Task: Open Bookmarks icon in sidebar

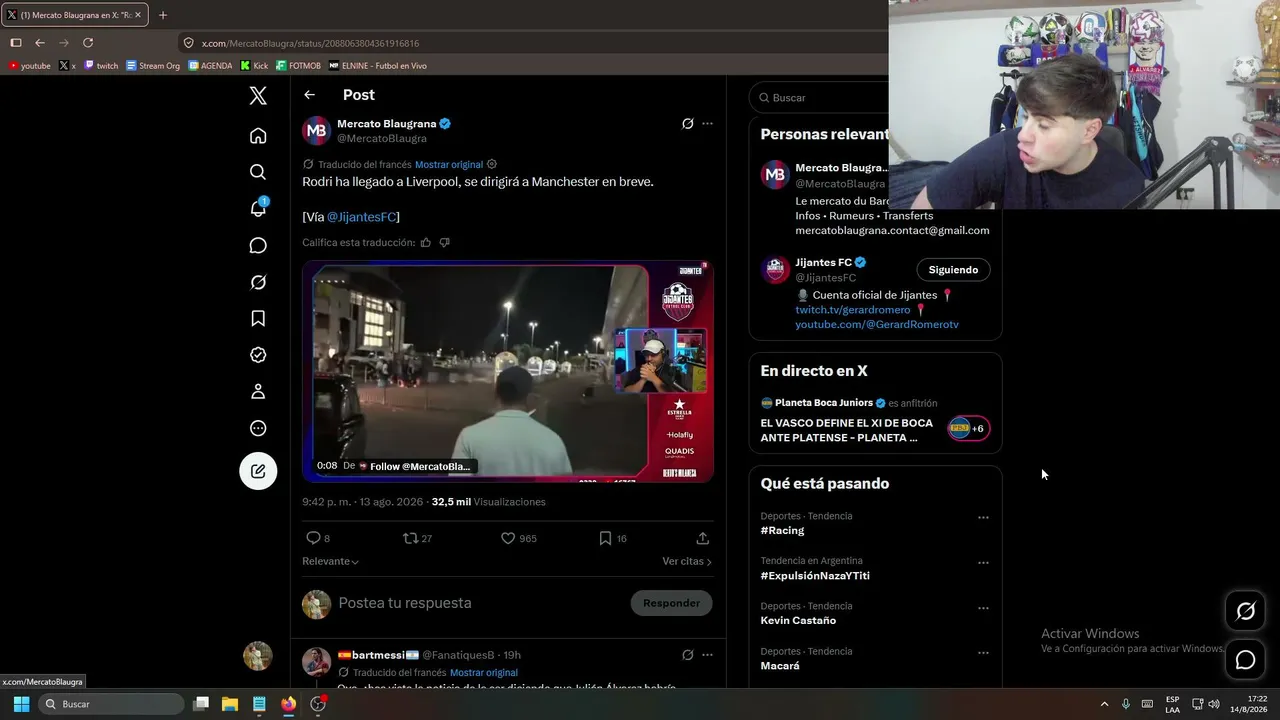Action: pos(258,318)
